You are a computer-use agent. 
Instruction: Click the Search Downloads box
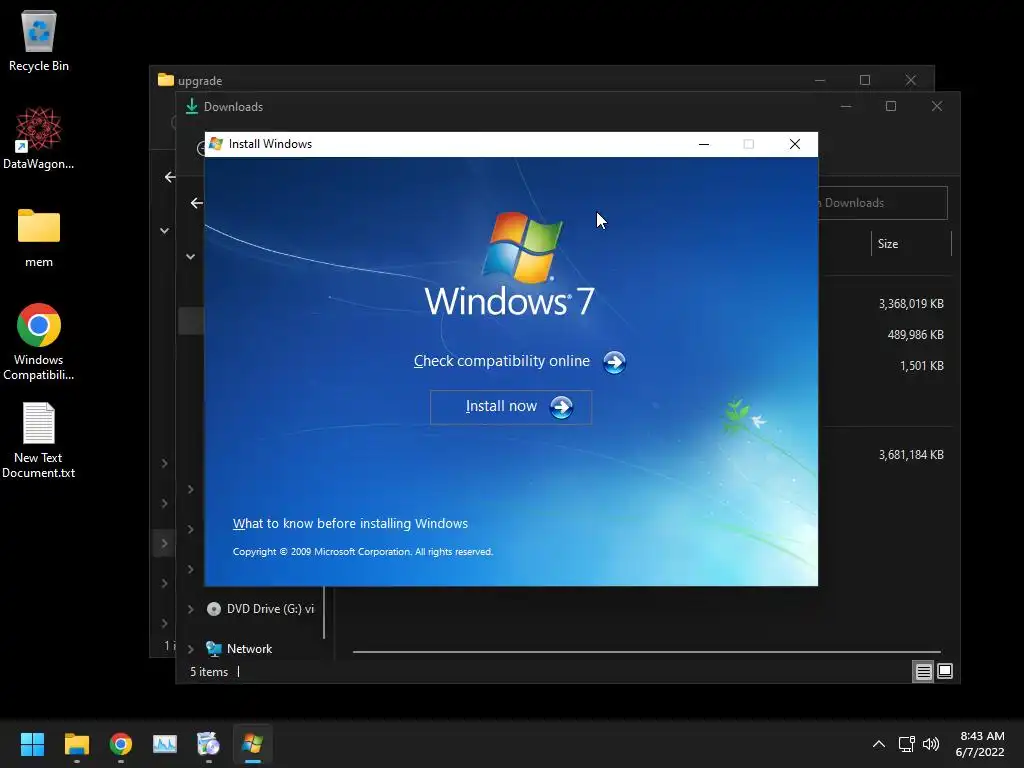coord(882,203)
